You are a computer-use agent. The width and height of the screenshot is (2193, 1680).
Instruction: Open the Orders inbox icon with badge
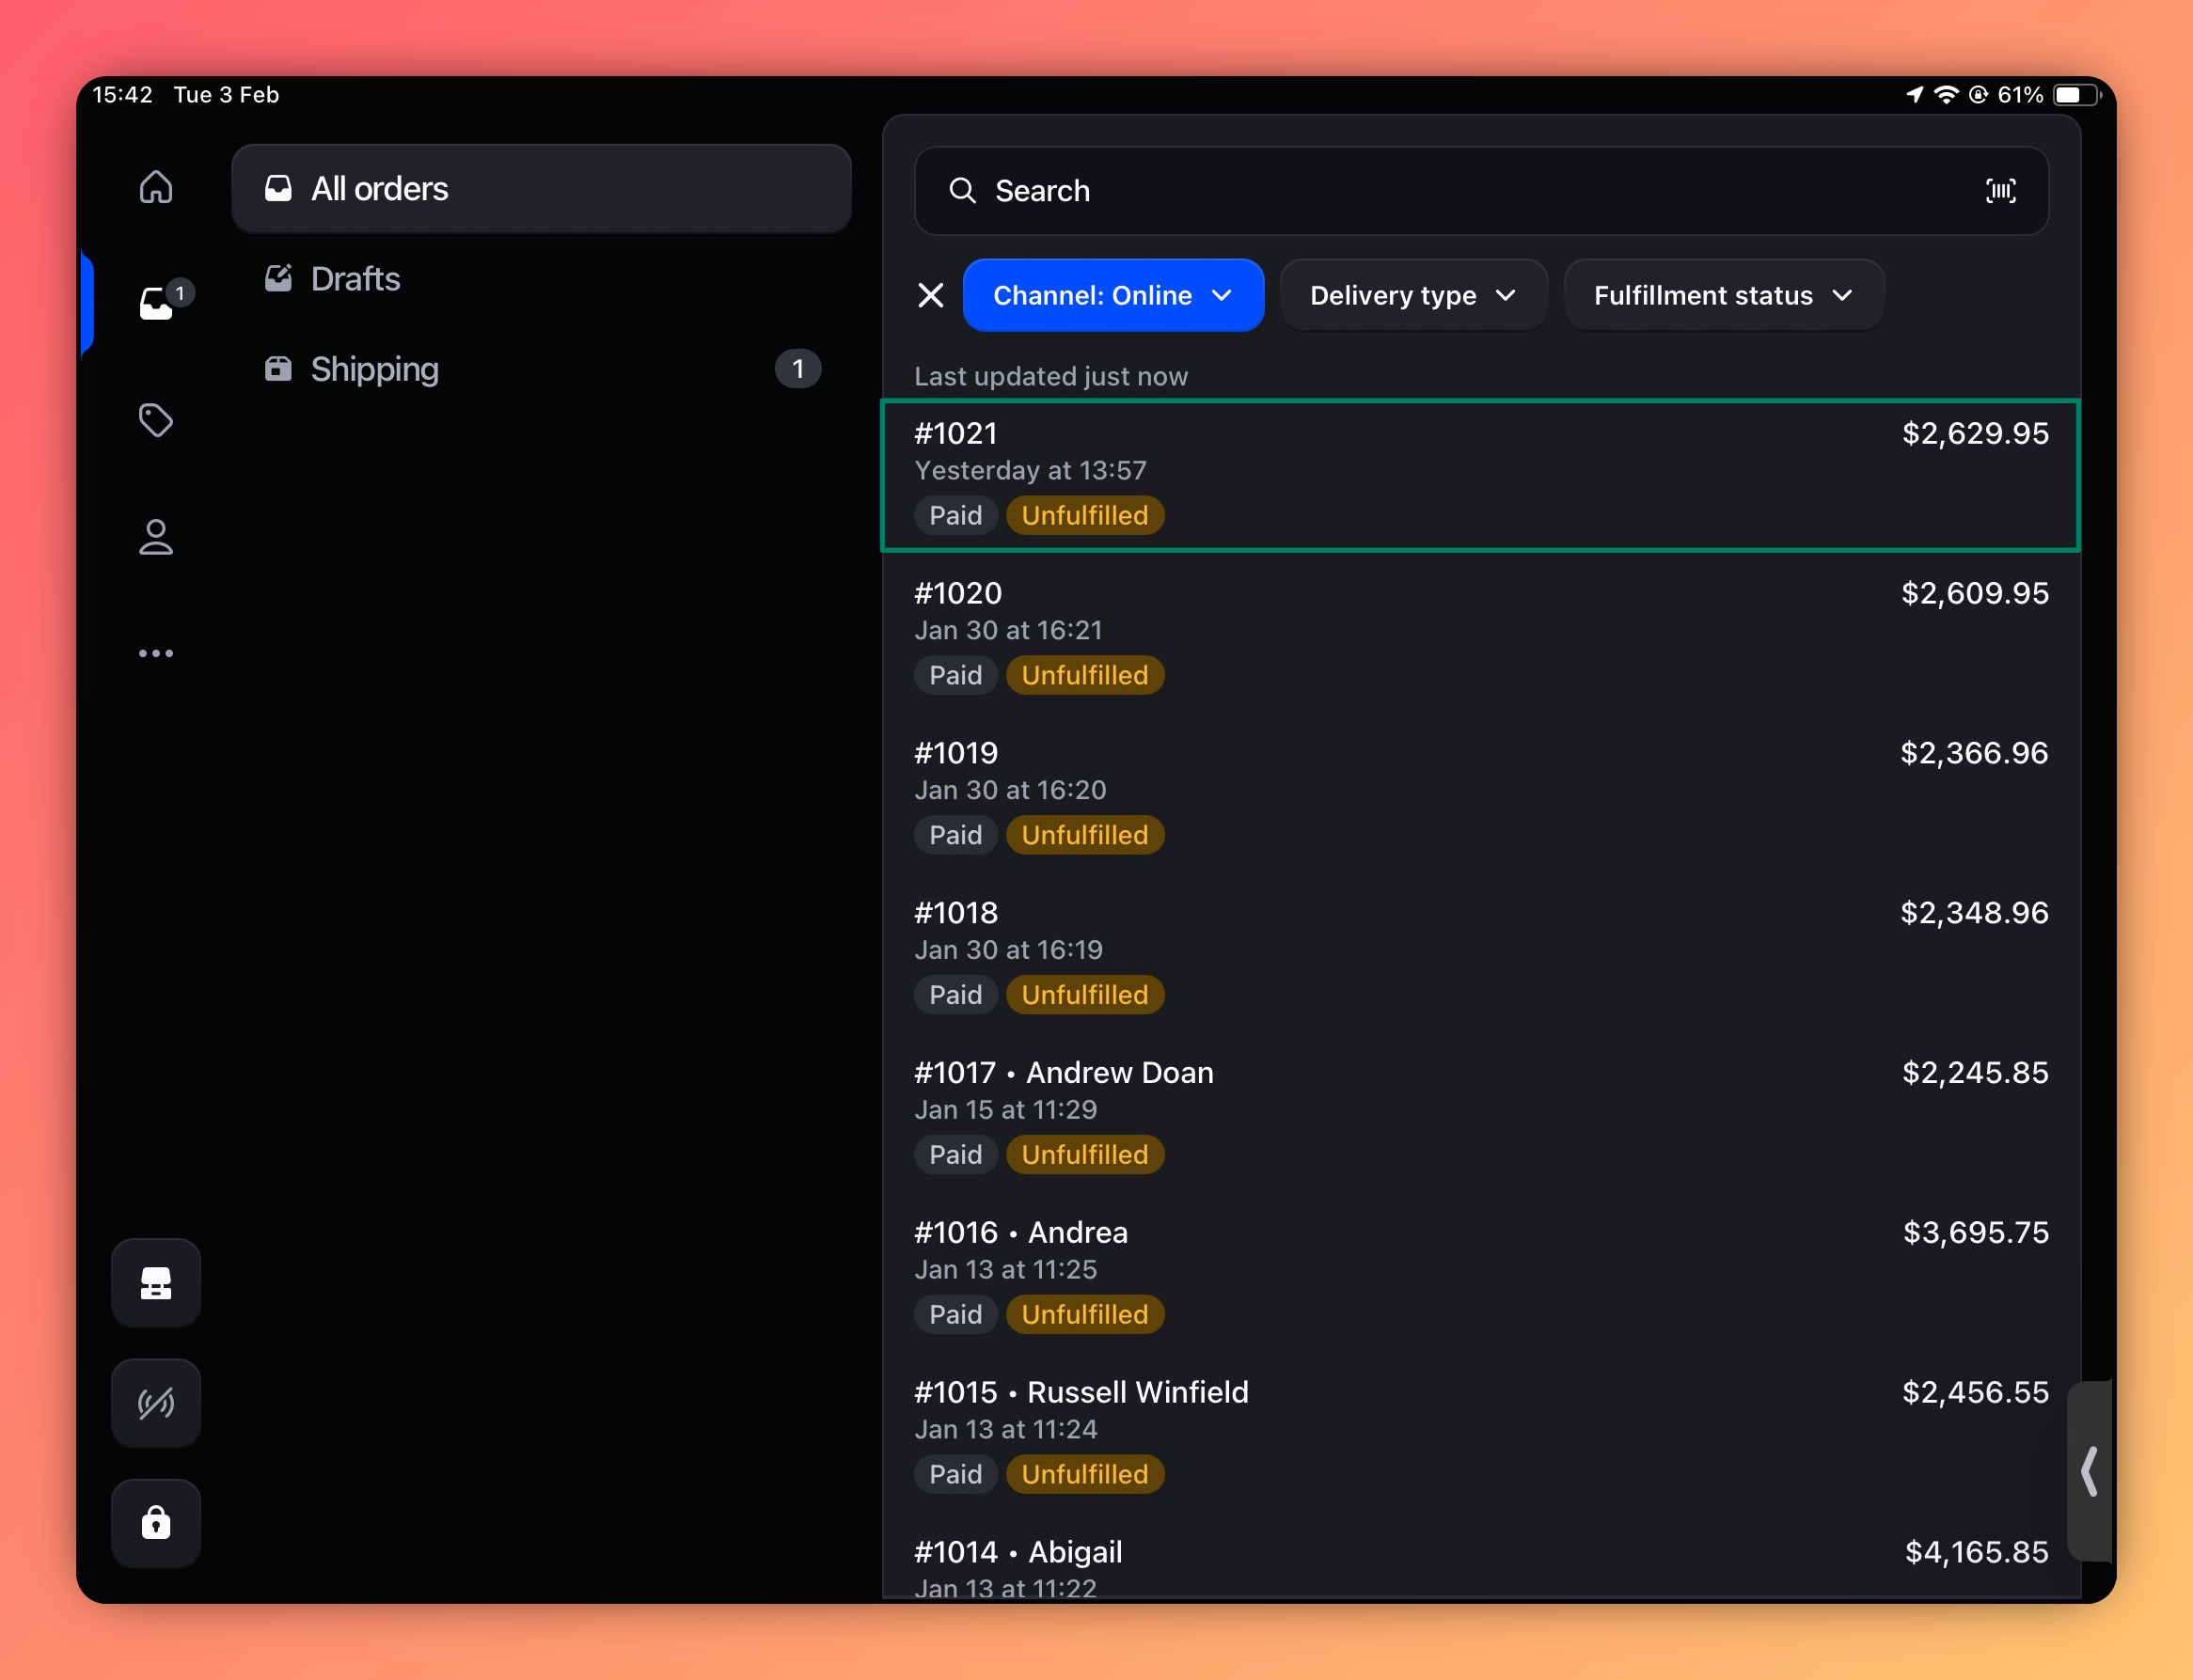157,303
